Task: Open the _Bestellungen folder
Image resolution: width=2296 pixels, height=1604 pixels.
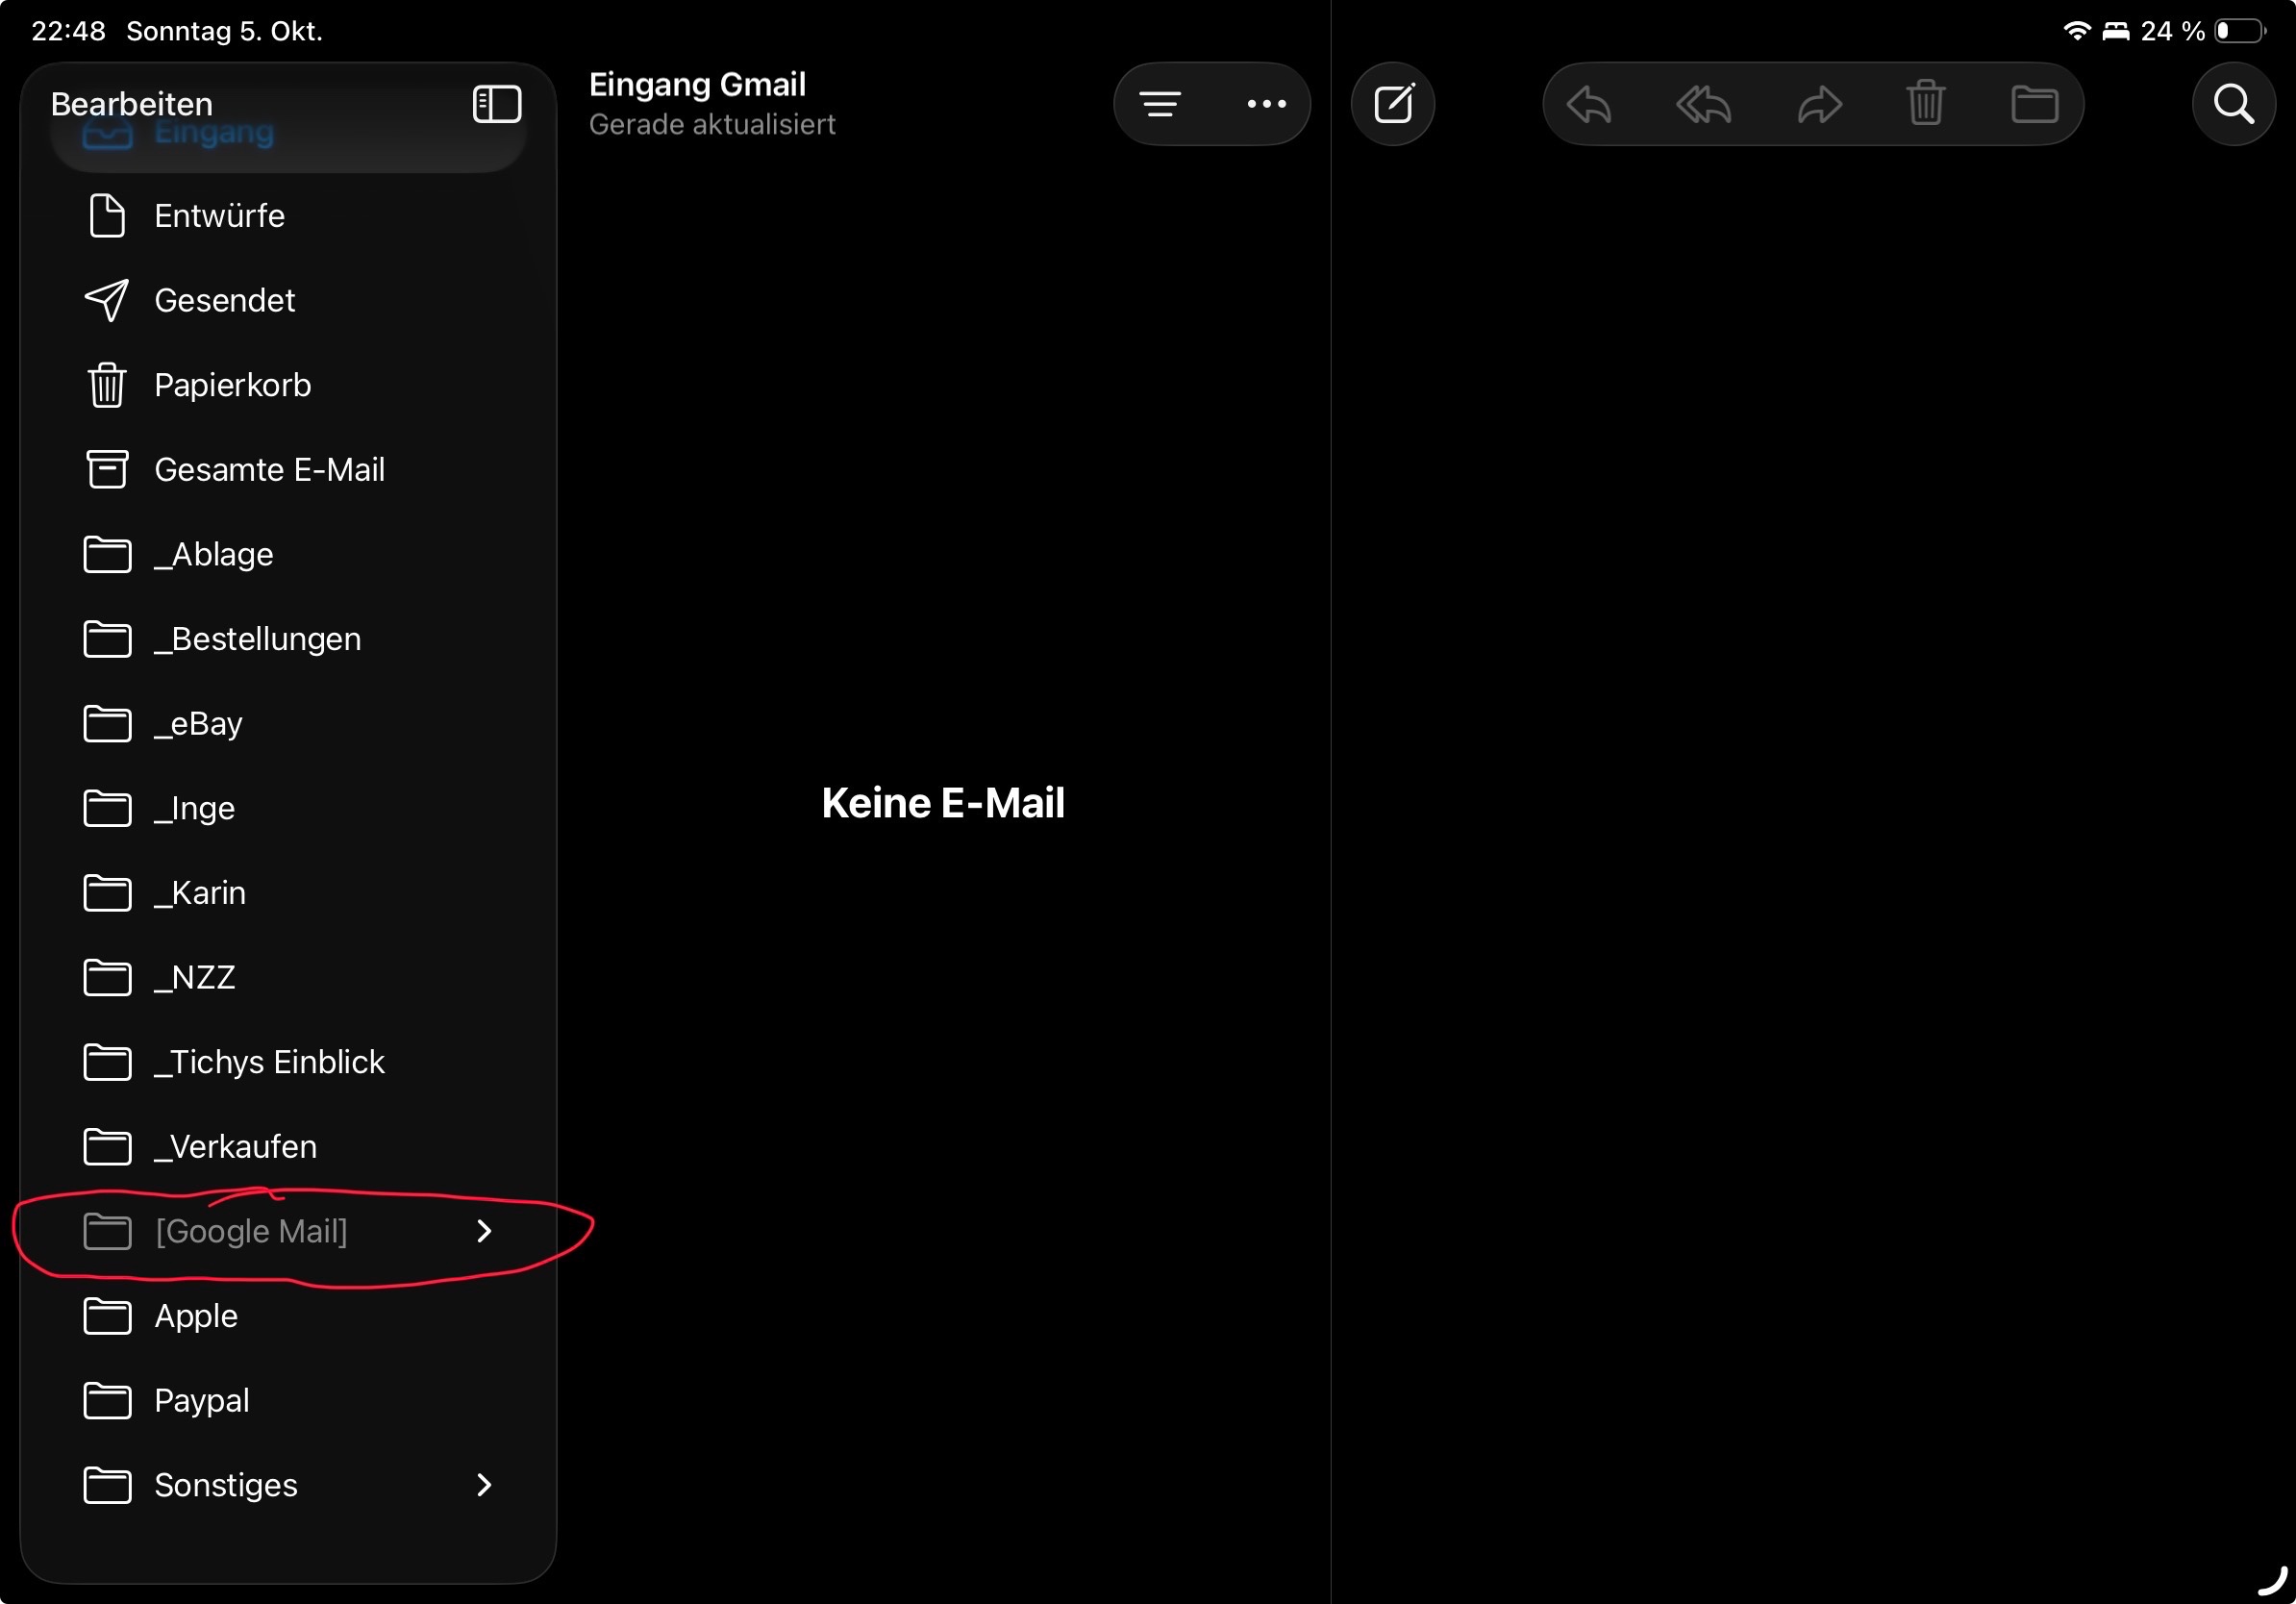Action: click(257, 639)
